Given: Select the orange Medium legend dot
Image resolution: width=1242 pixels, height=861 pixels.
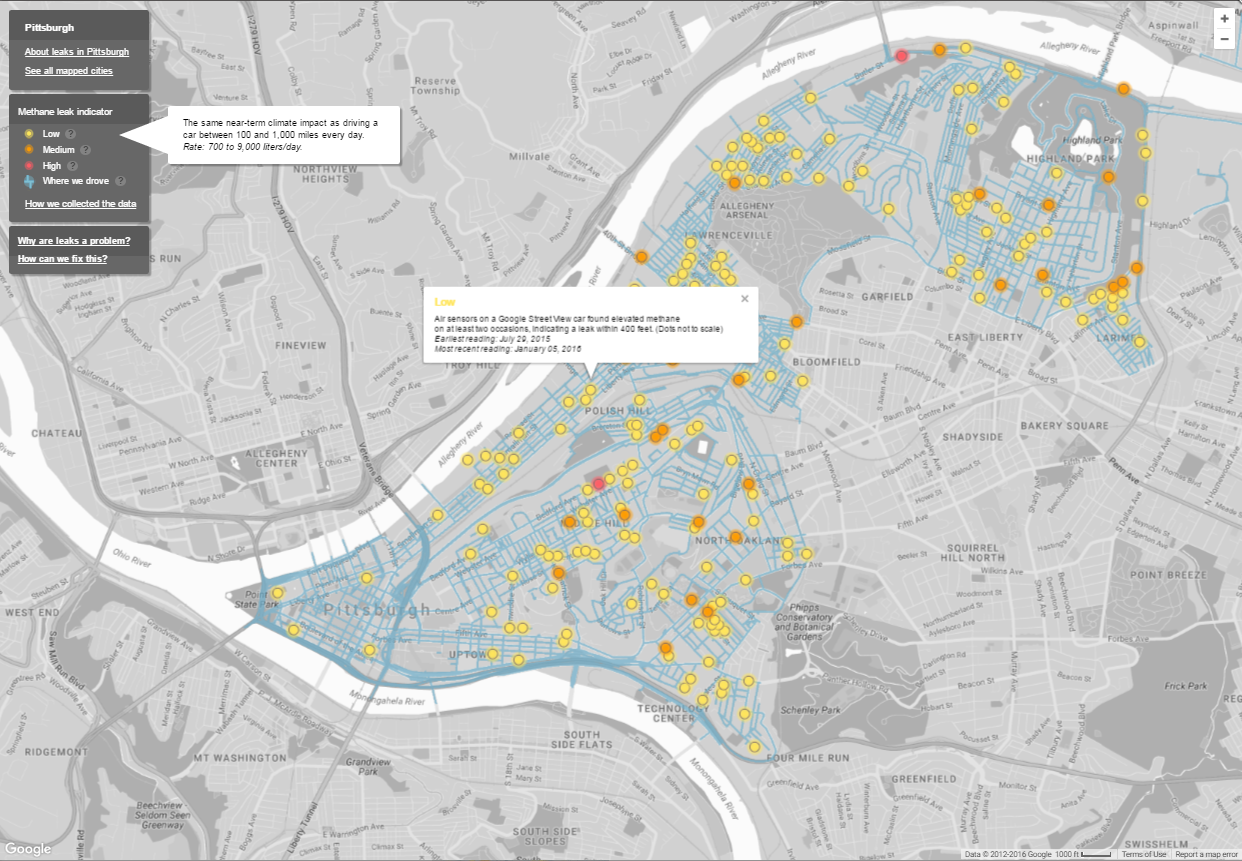Looking at the screenshot, I should (x=29, y=150).
